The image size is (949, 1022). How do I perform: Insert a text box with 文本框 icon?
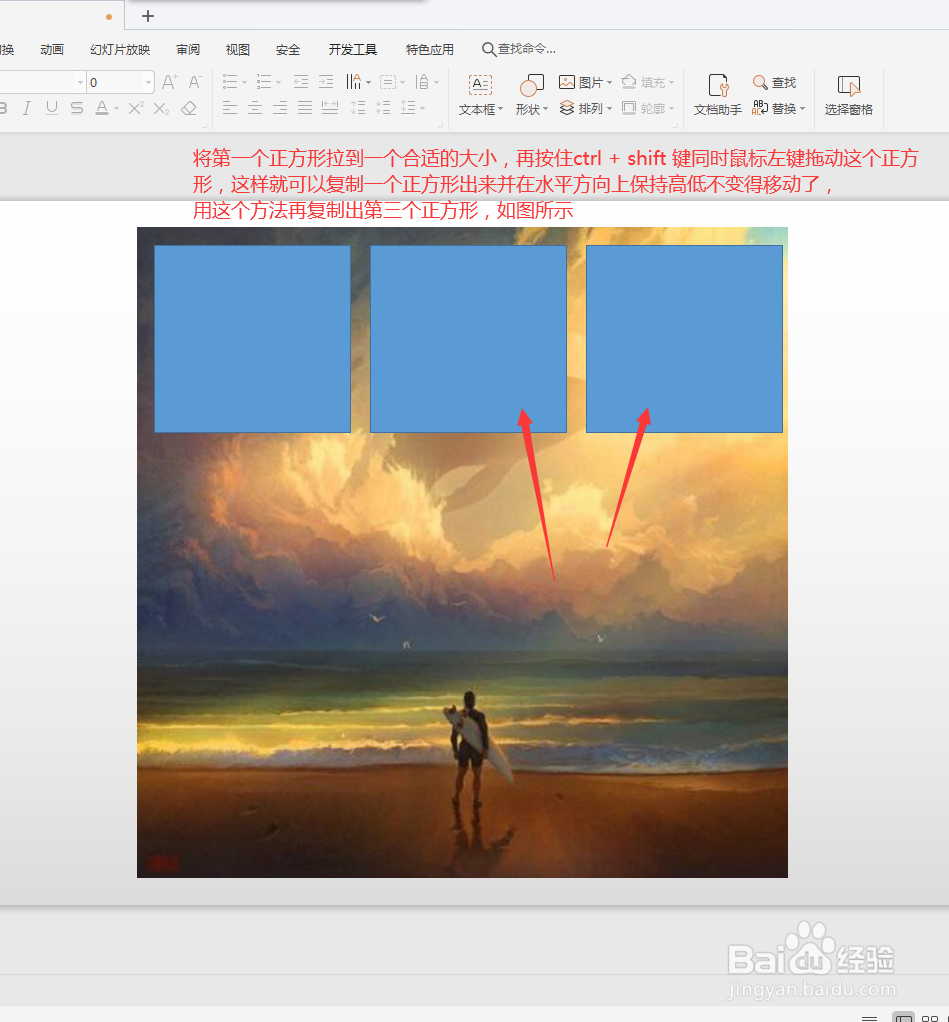[x=480, y=85]
